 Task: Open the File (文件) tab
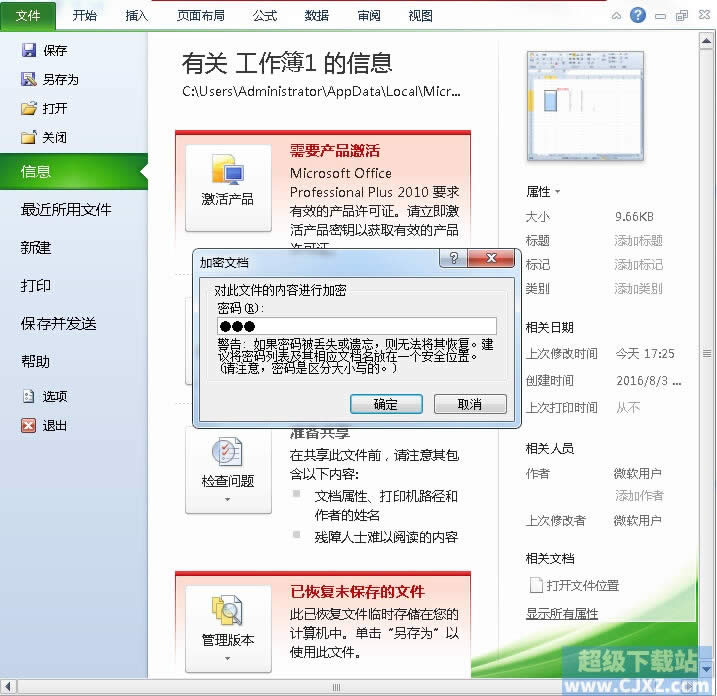coord(28,16)
